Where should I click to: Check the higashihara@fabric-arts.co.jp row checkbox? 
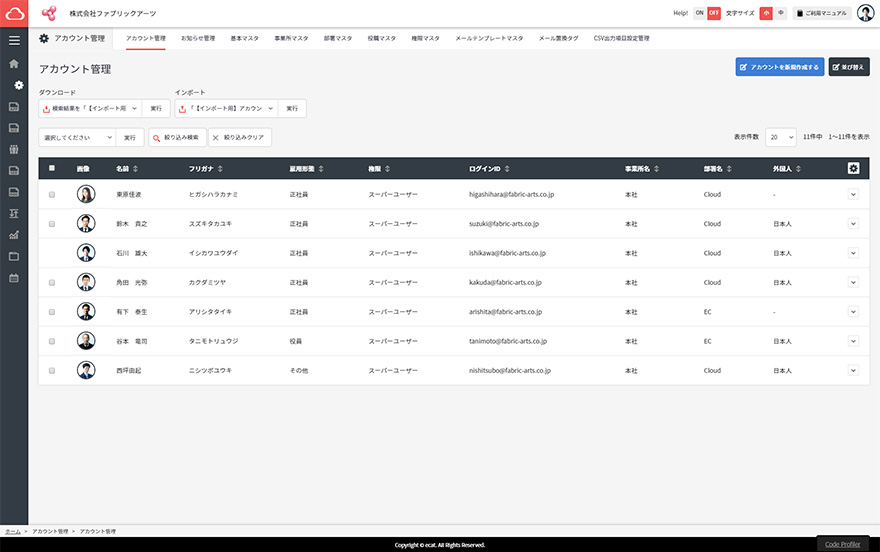tap(52, 195)
